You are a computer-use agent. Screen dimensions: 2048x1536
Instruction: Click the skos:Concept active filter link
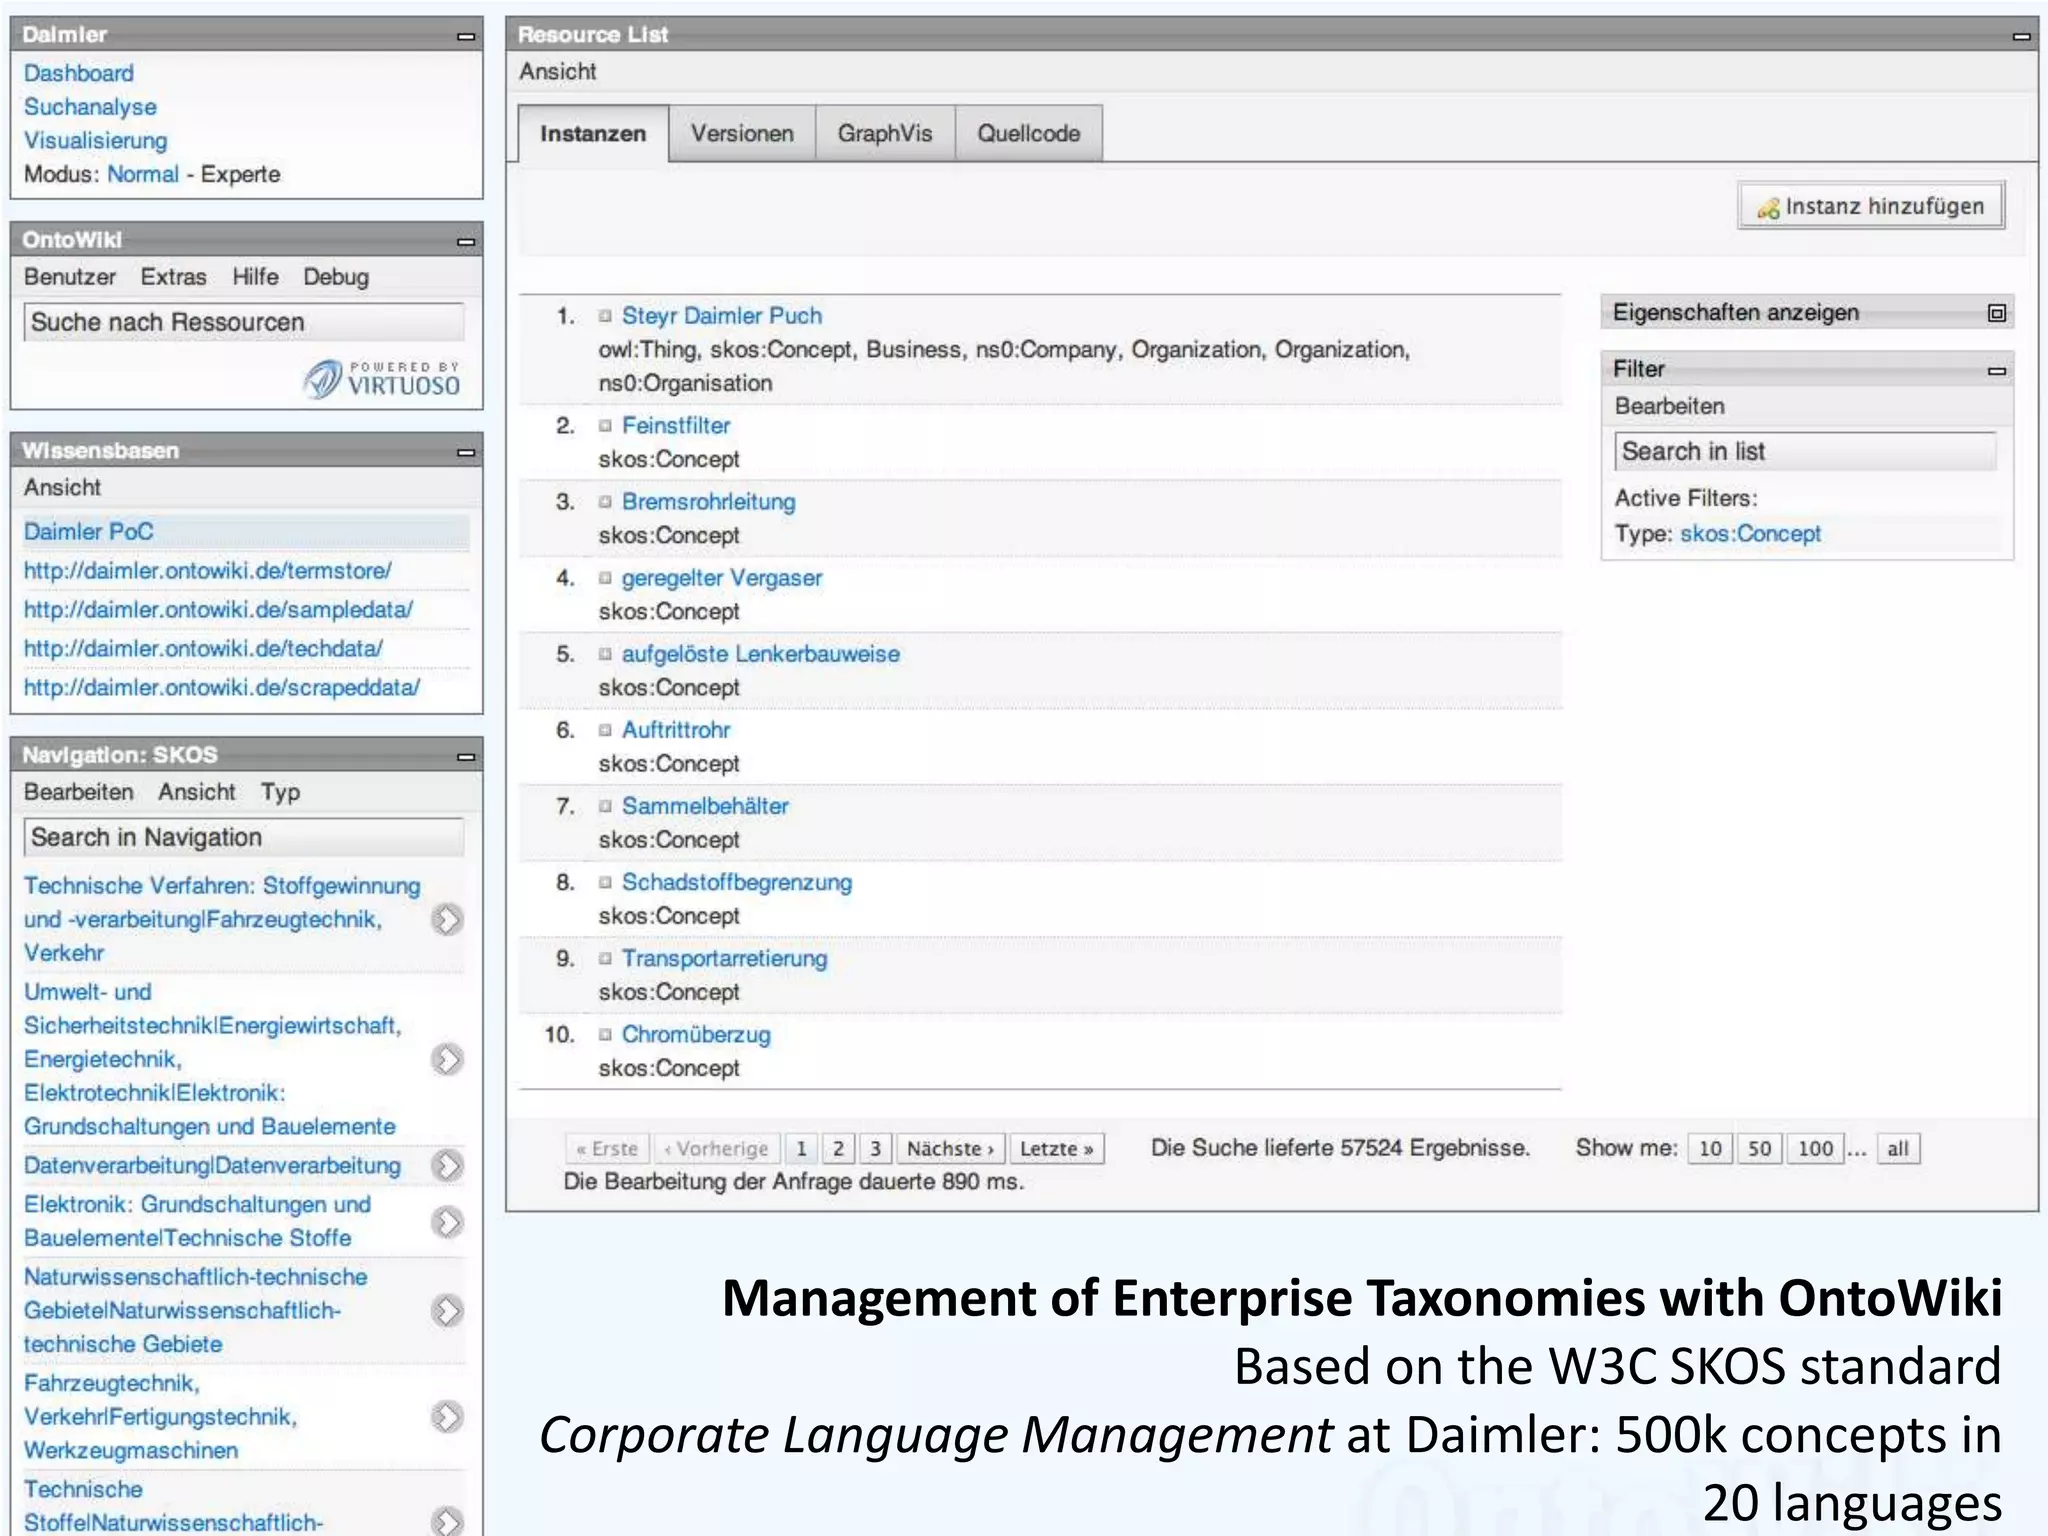point(1750,534)
